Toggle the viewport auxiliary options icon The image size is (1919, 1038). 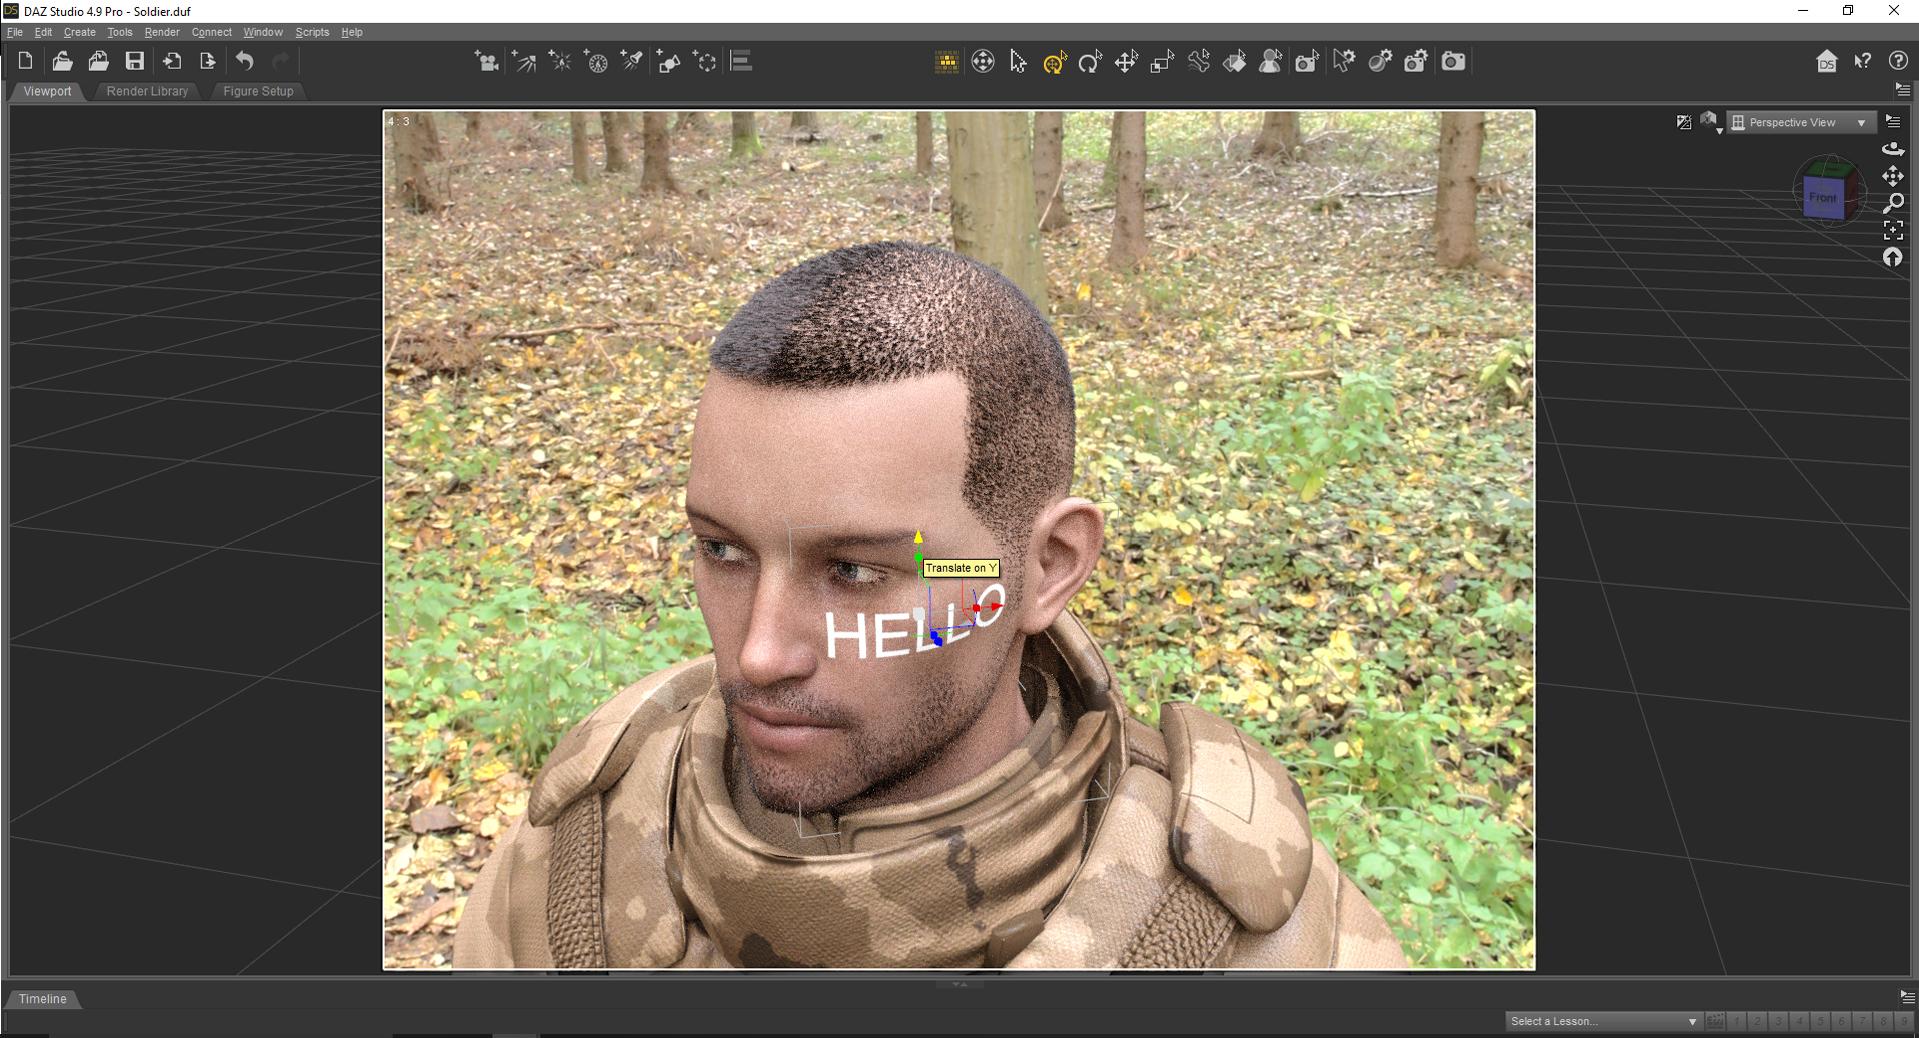[1684, 122]
